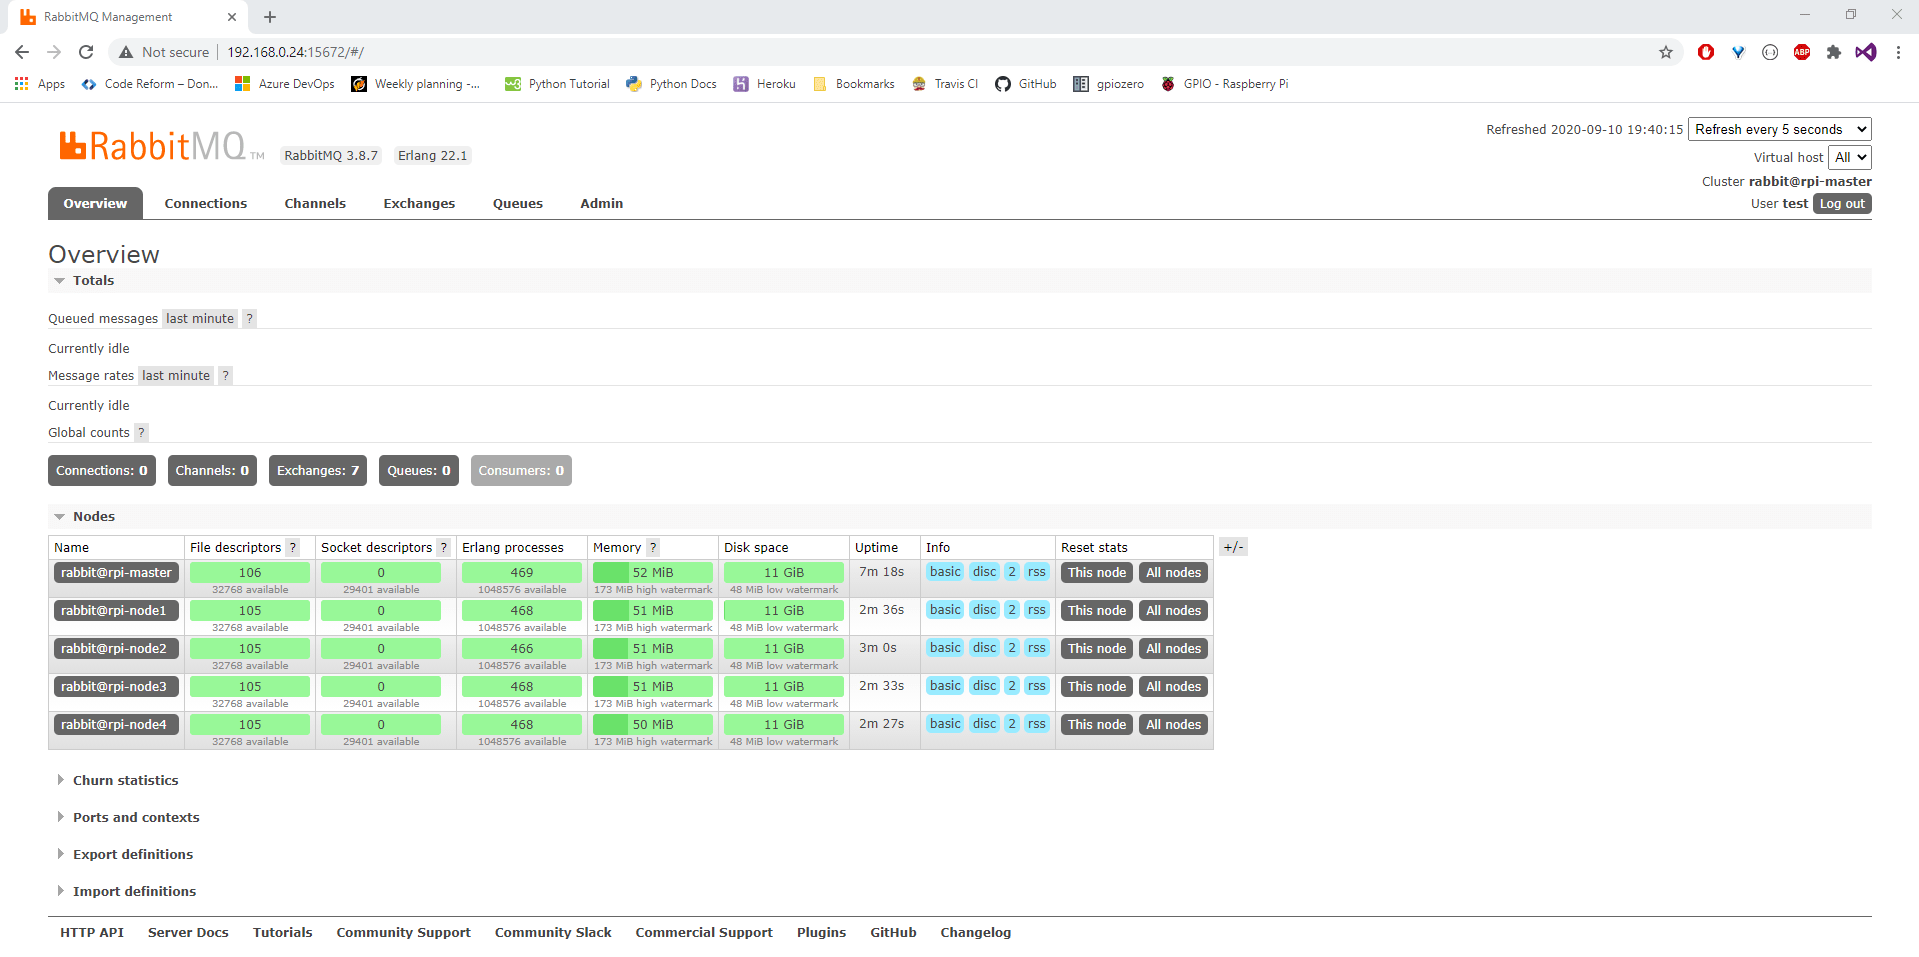Click the browser forward arrow
The height and width of the screenshot is (957, 1919).
[x=54, y=52]
